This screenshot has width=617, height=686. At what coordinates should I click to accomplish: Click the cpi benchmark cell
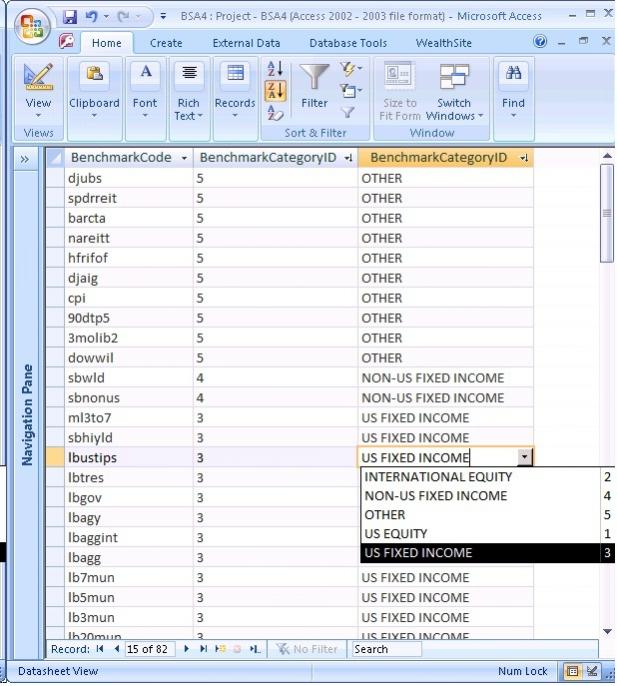click(x=129, y=298)
